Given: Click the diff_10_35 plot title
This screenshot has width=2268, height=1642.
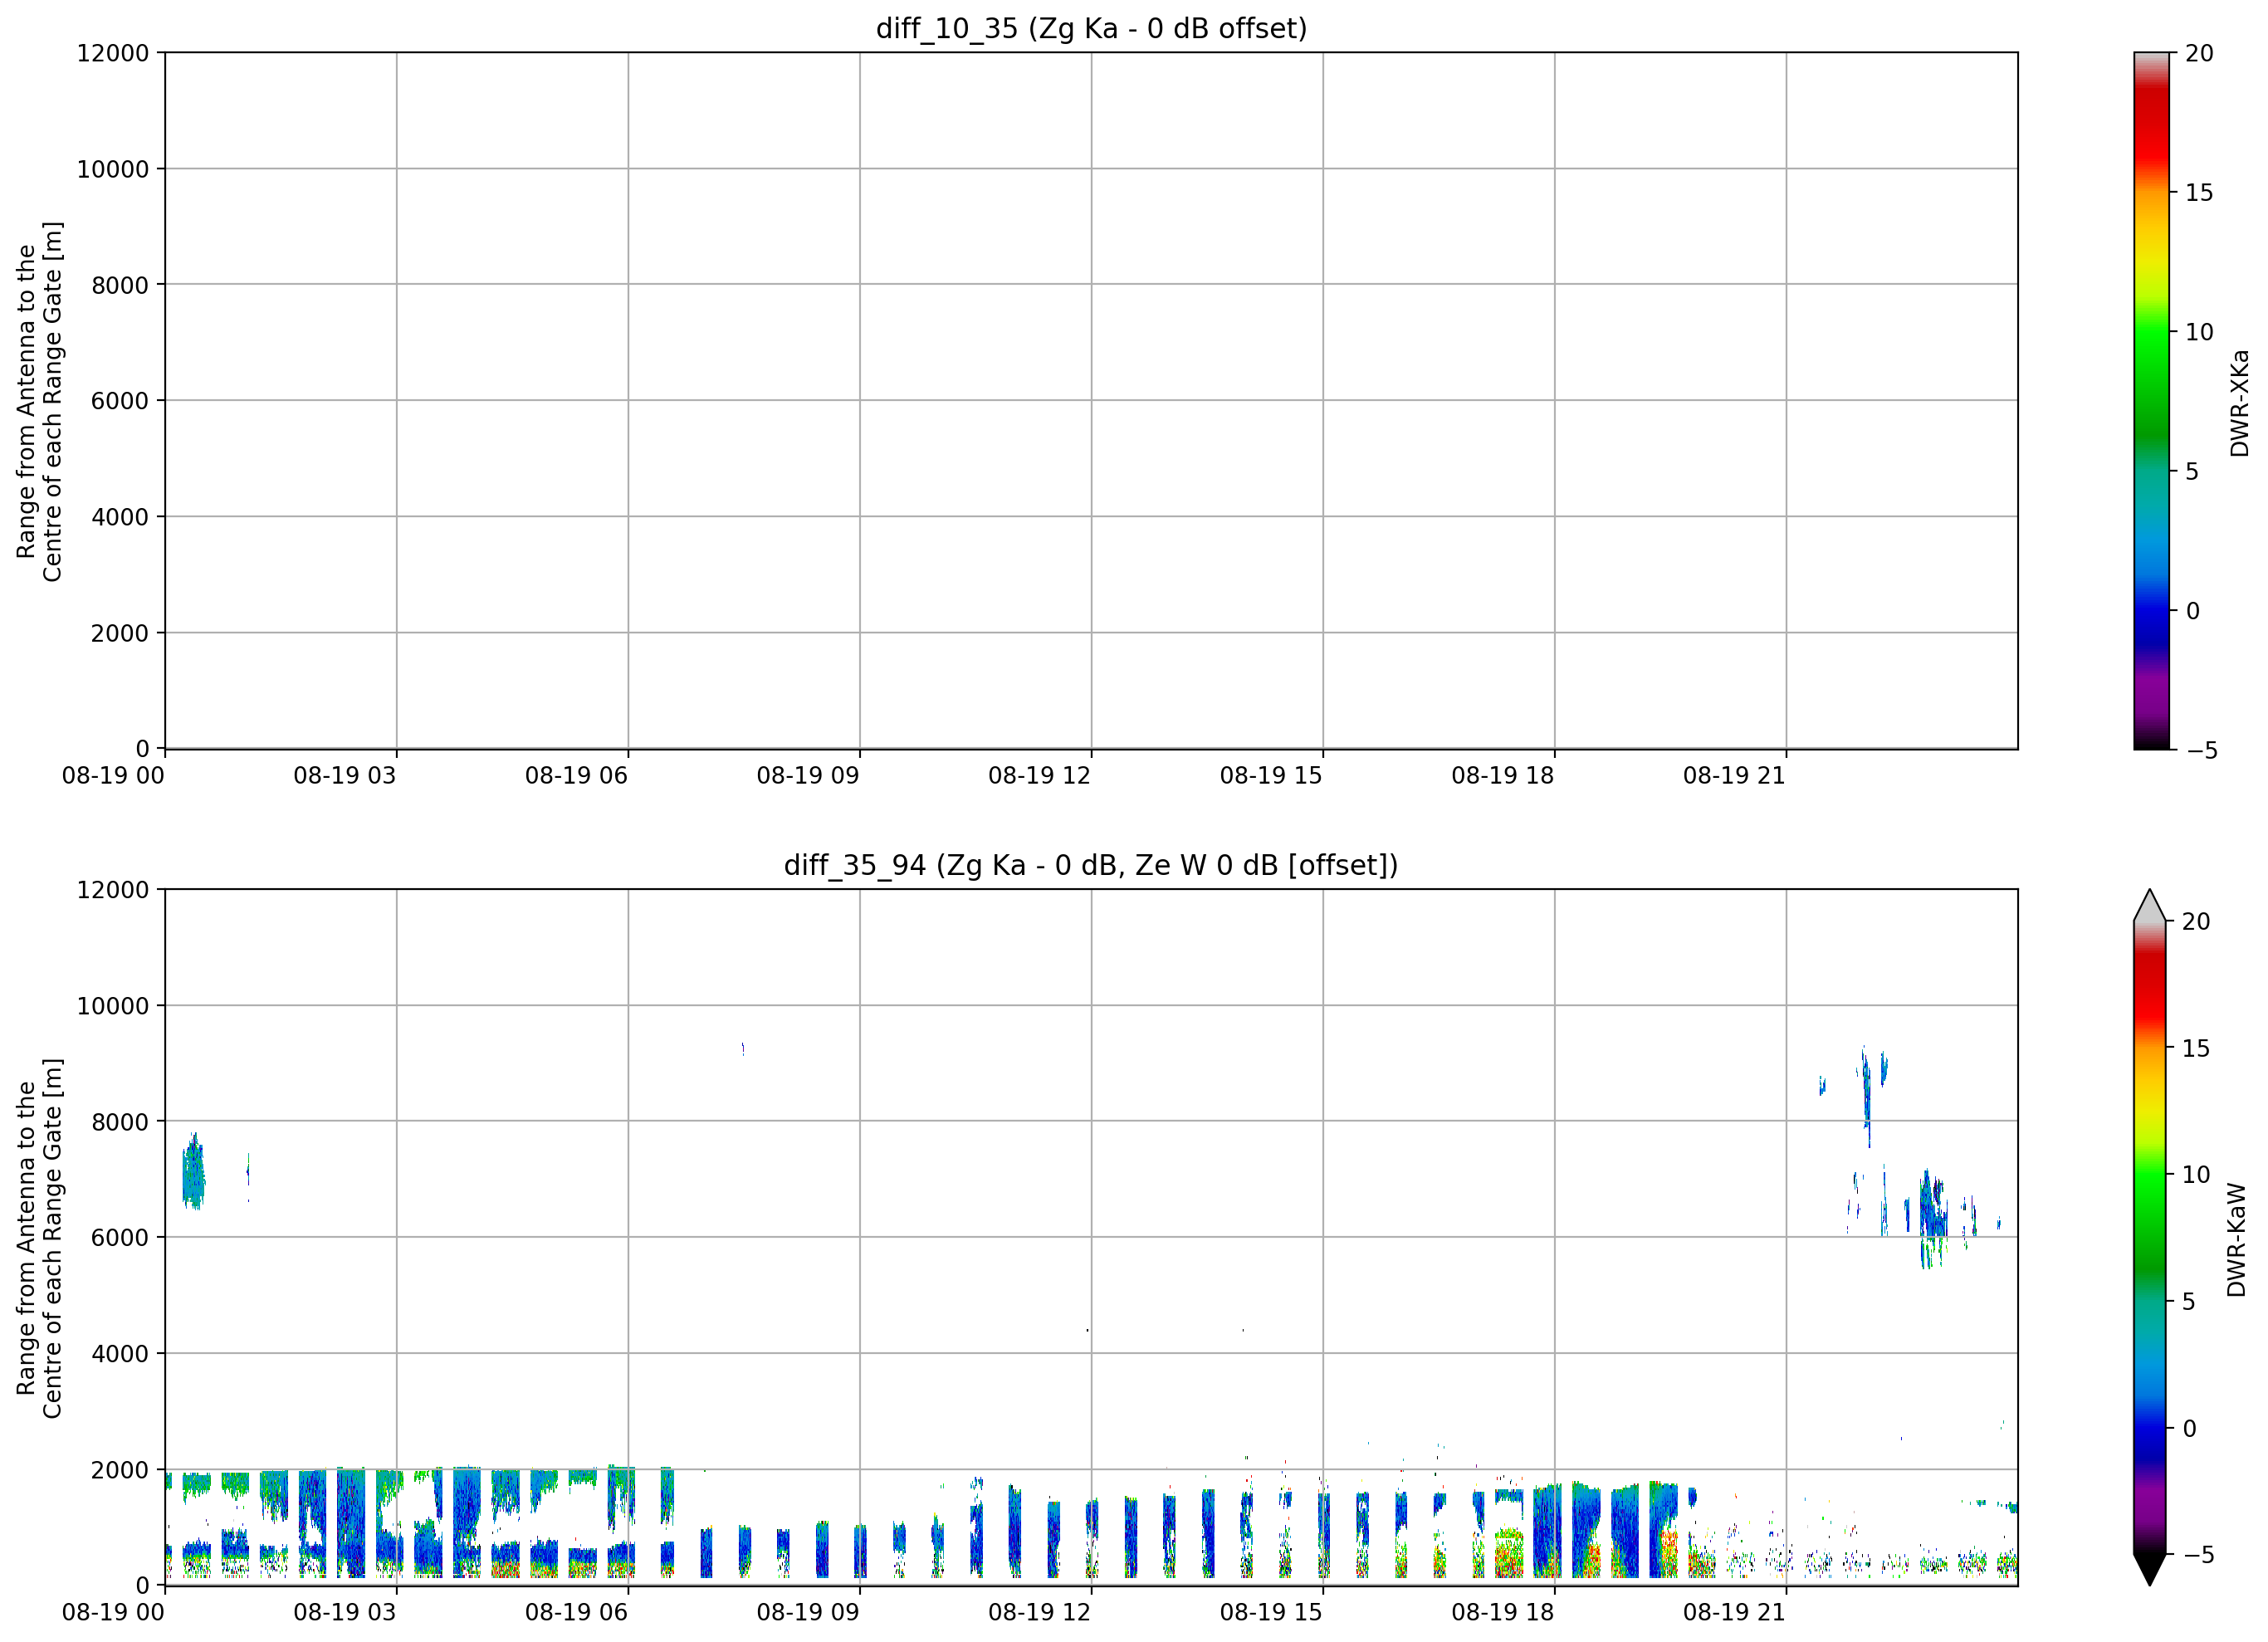Looking at the screenshot, I should click(1091, 28).
